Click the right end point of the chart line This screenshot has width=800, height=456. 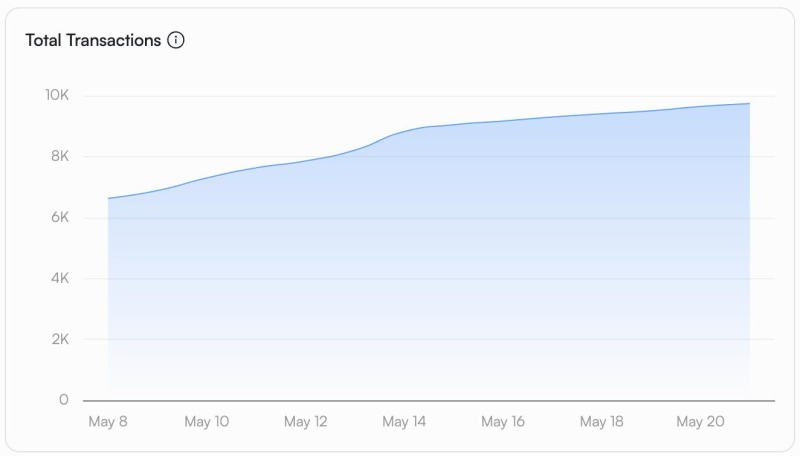click(749, 104)
